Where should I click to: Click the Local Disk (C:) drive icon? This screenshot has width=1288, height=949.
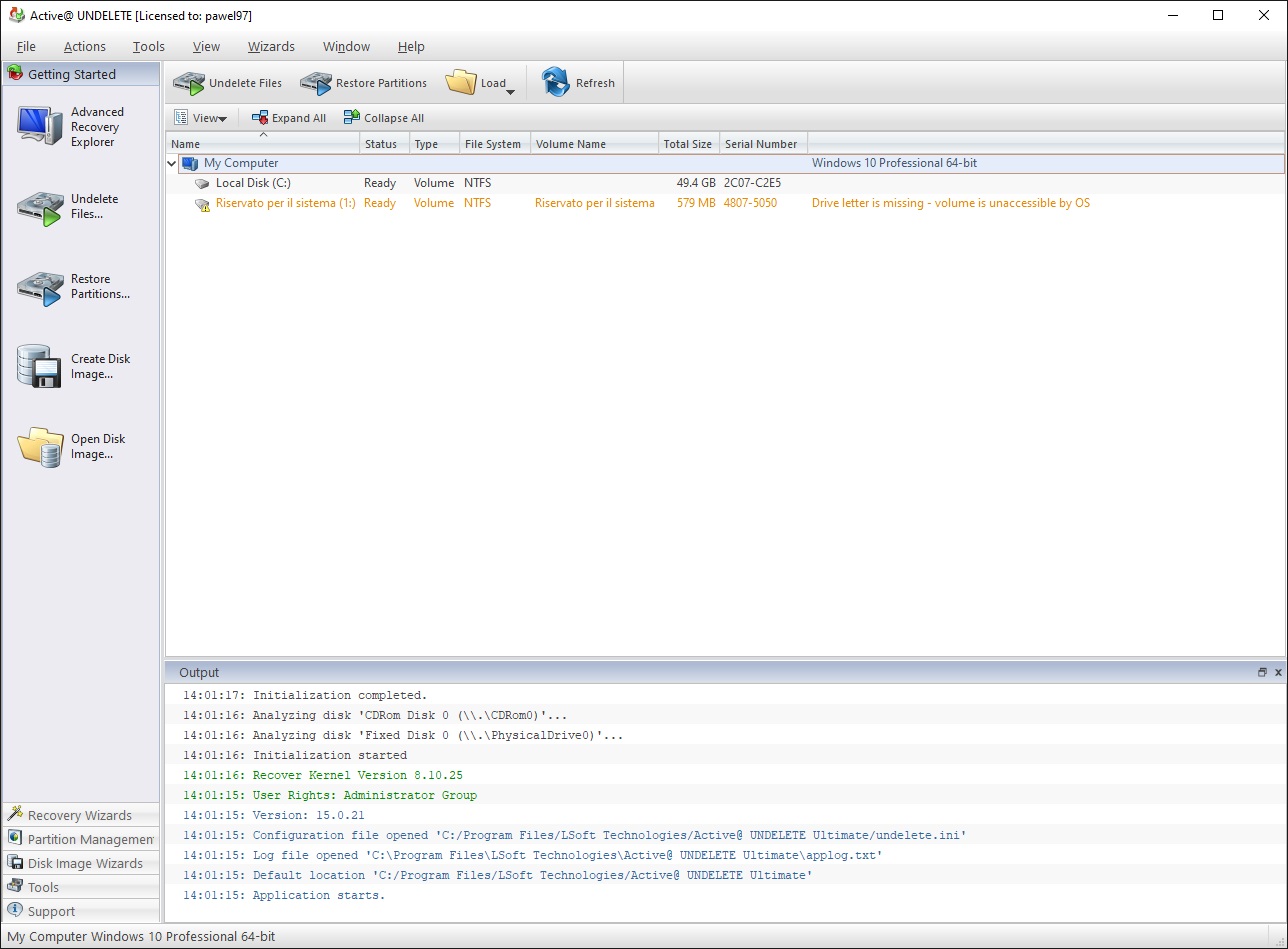pyautogui.click(x=203, y=184)
